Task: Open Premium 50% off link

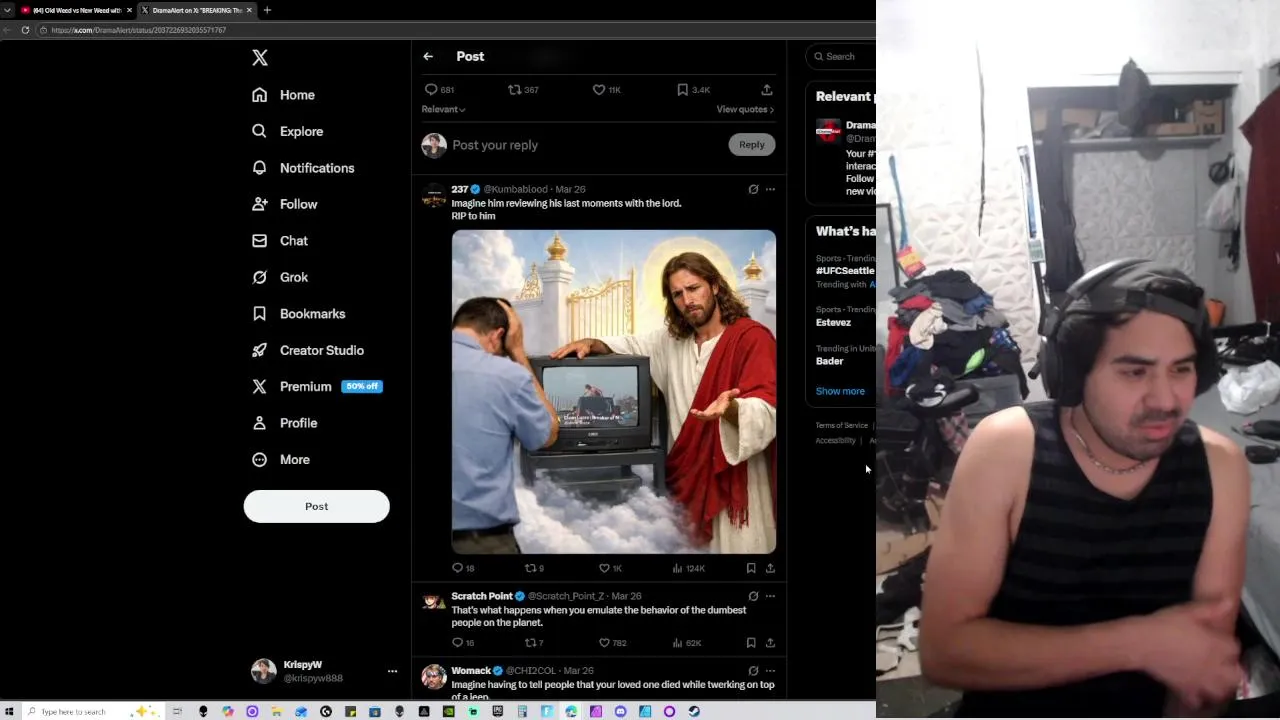Action: point(317,386)
